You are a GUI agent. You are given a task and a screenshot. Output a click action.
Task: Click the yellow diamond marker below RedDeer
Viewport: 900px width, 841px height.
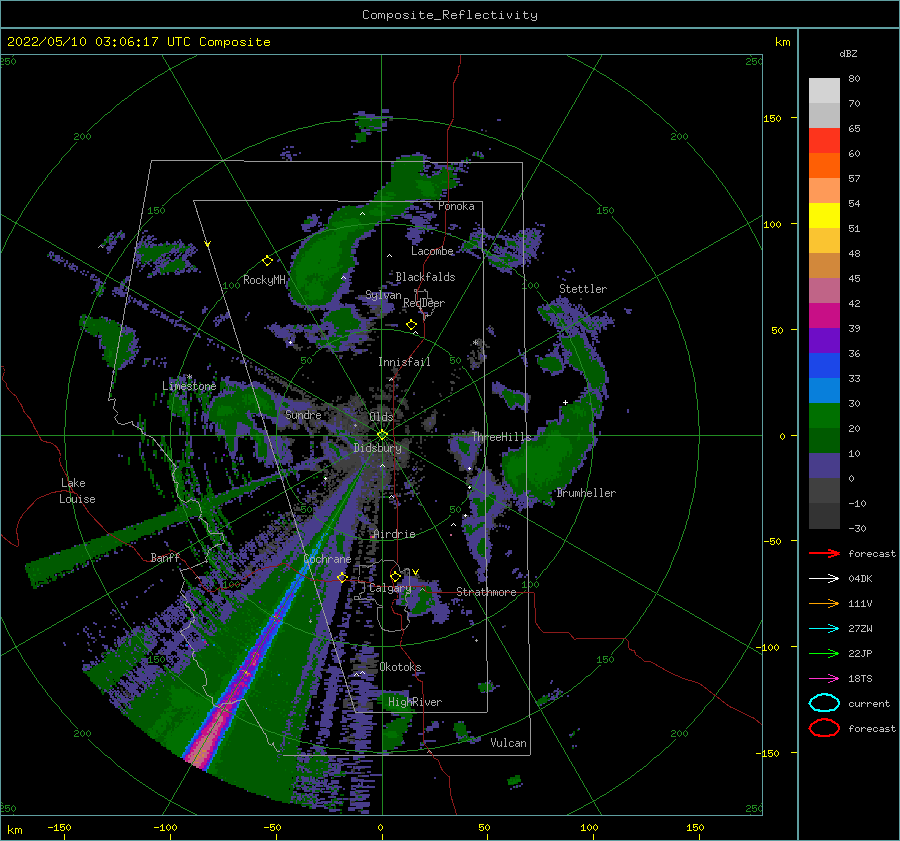point(412,325)
